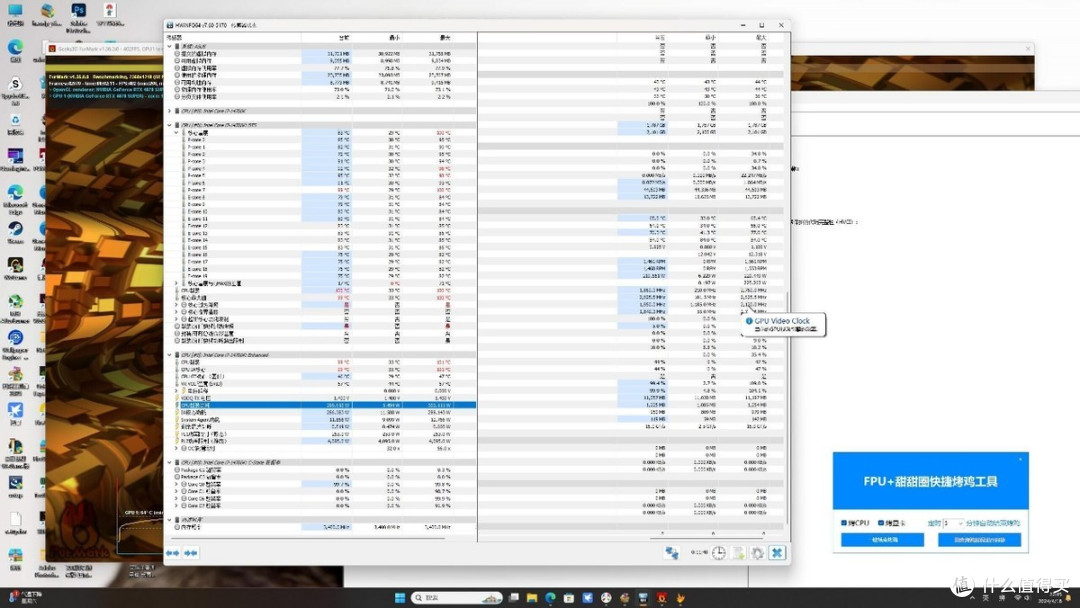1080x608 pixels.
Task: Expand the collapsed CPU [#0] Intel Core group
Action: pyautogui.click(x=169, y=111)
